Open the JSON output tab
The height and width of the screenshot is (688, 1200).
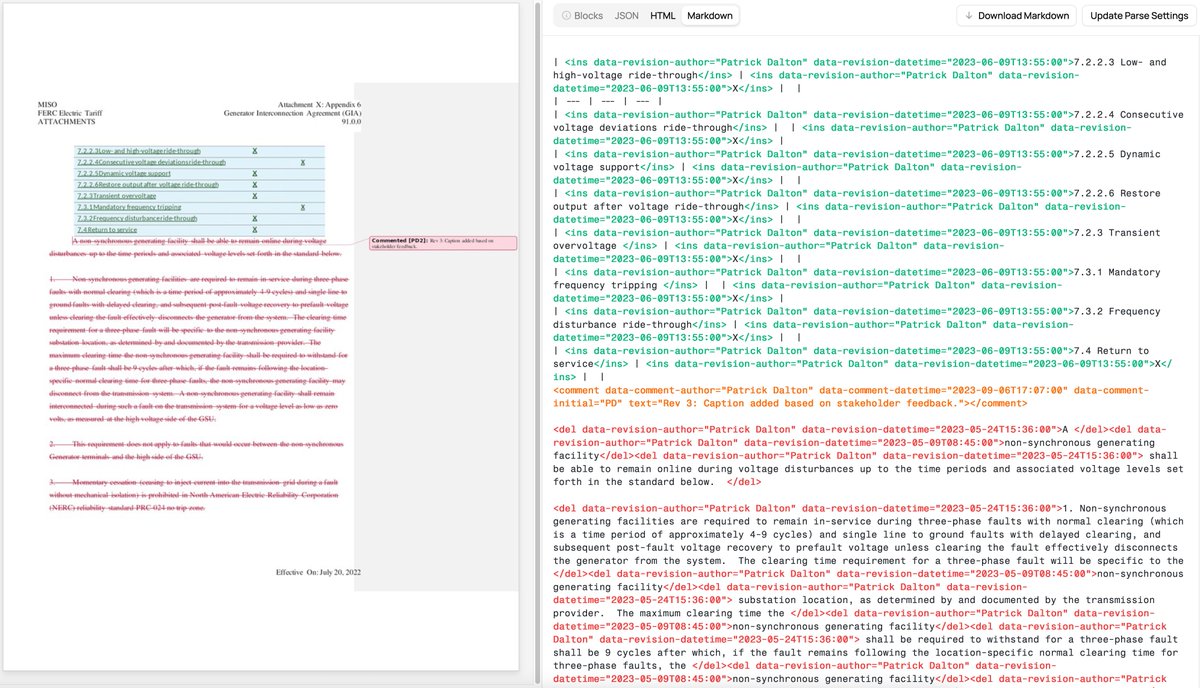point(626,15)
